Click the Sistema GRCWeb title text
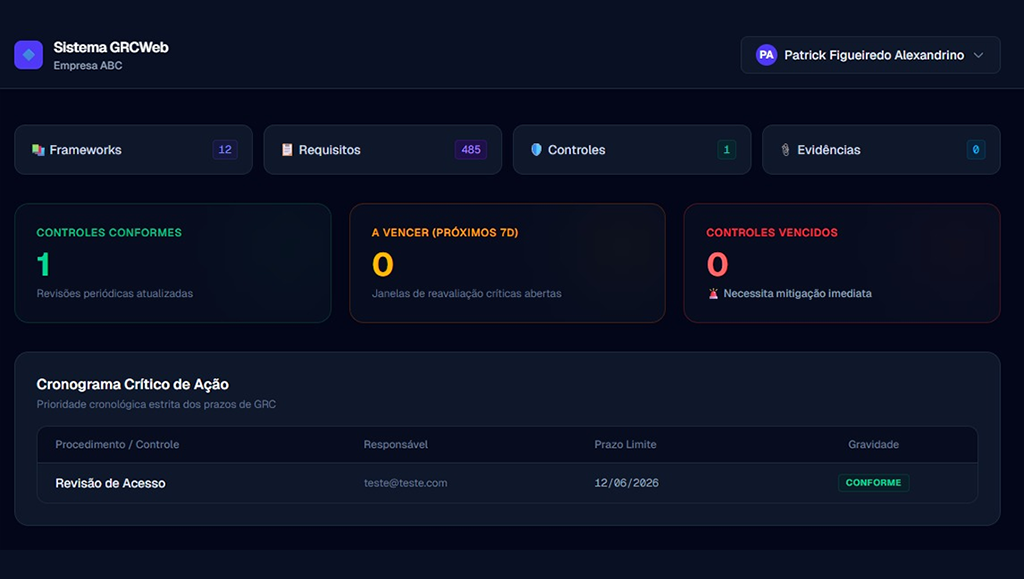 [111, 47]
